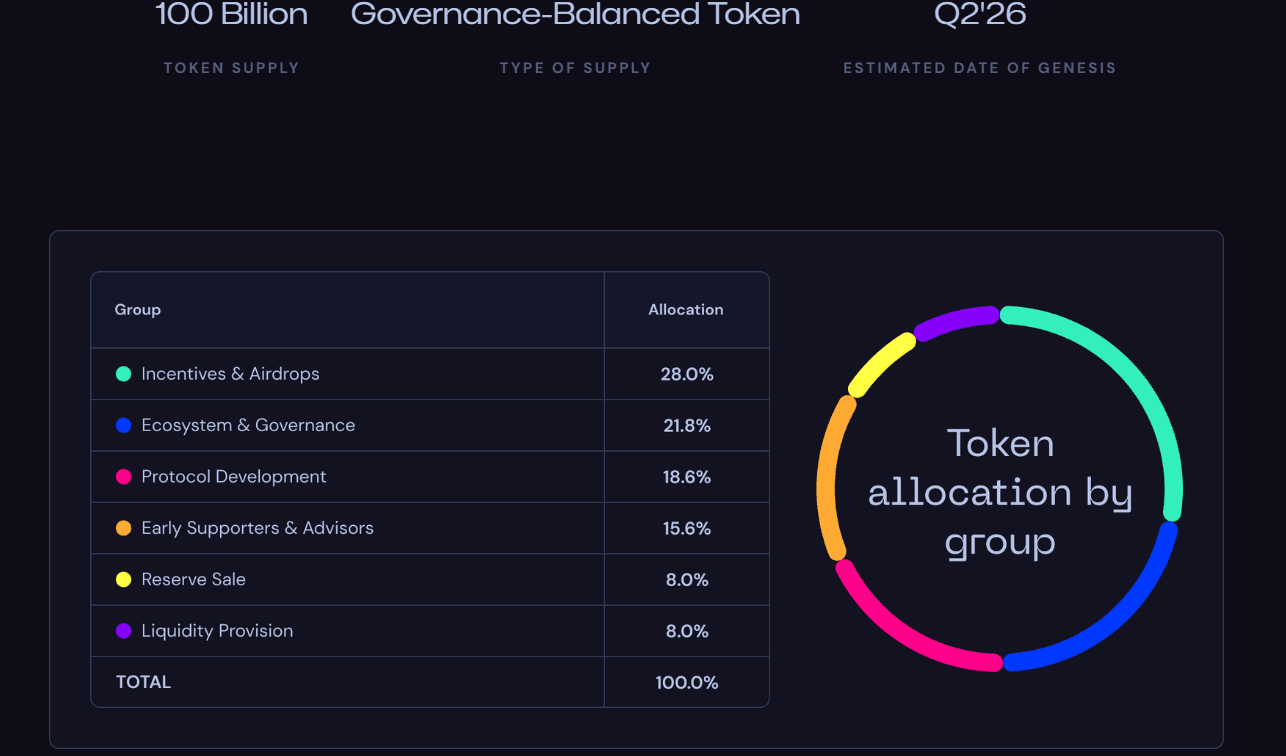
Task: Click Reserve Sale's 8.0% value
Action: point(687,580)
